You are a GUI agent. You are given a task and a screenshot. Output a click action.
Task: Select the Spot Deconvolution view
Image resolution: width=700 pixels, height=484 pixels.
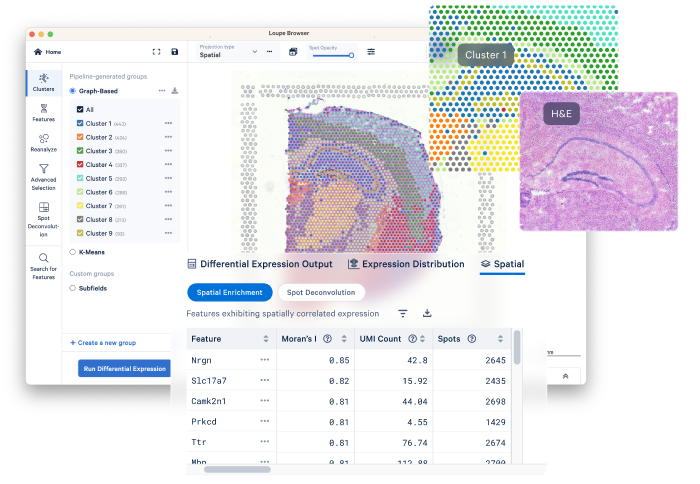coord(321,292)
